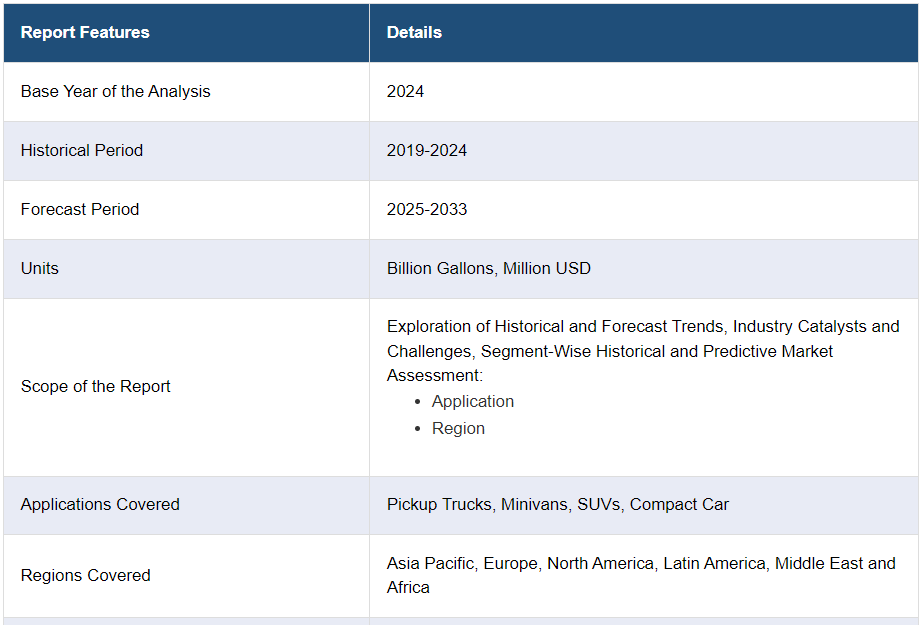Select the 'Regions Covered' row label
Screen dimensions: 921x625
click(x=86, y=575)
